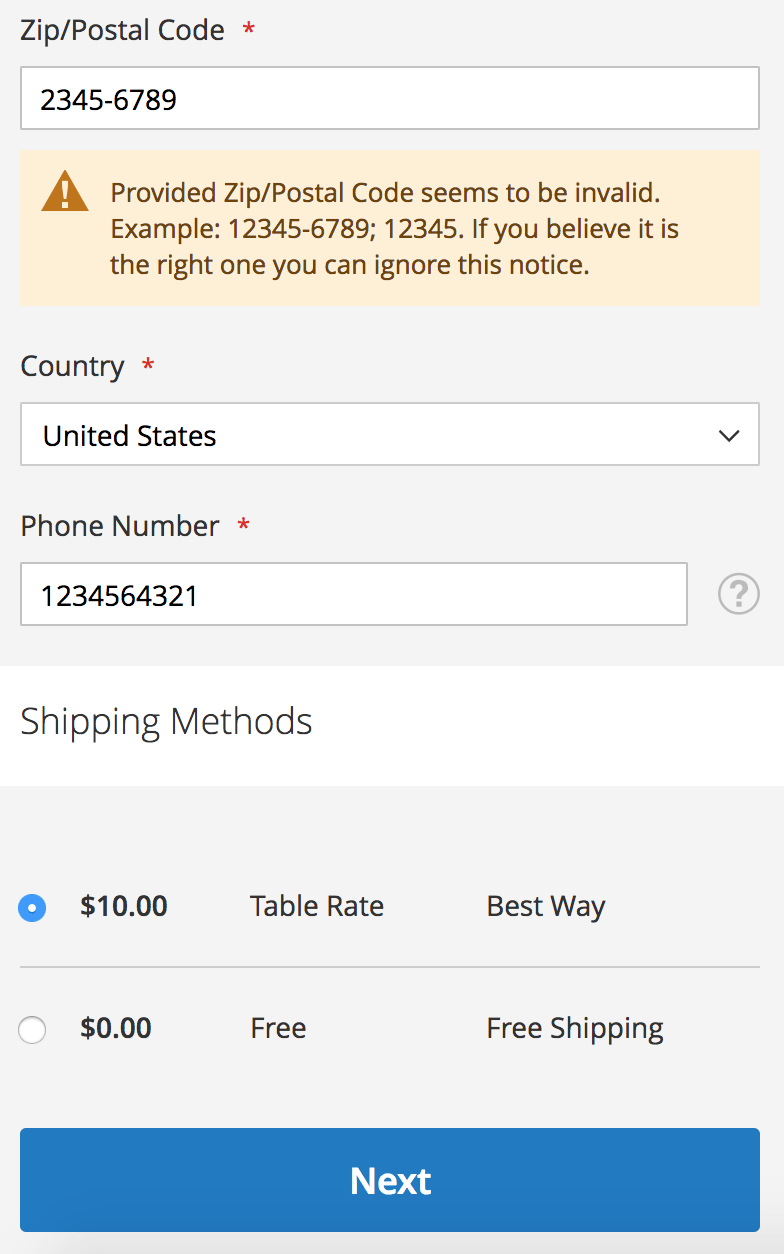Click the Table Rate method name
Viewport: 784px width, 1254px height.
pyautogui.click(x=316, y=906)
